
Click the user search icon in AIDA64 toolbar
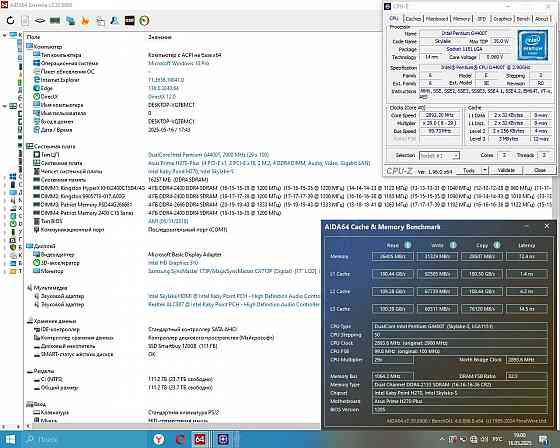[x=114, y=20]
